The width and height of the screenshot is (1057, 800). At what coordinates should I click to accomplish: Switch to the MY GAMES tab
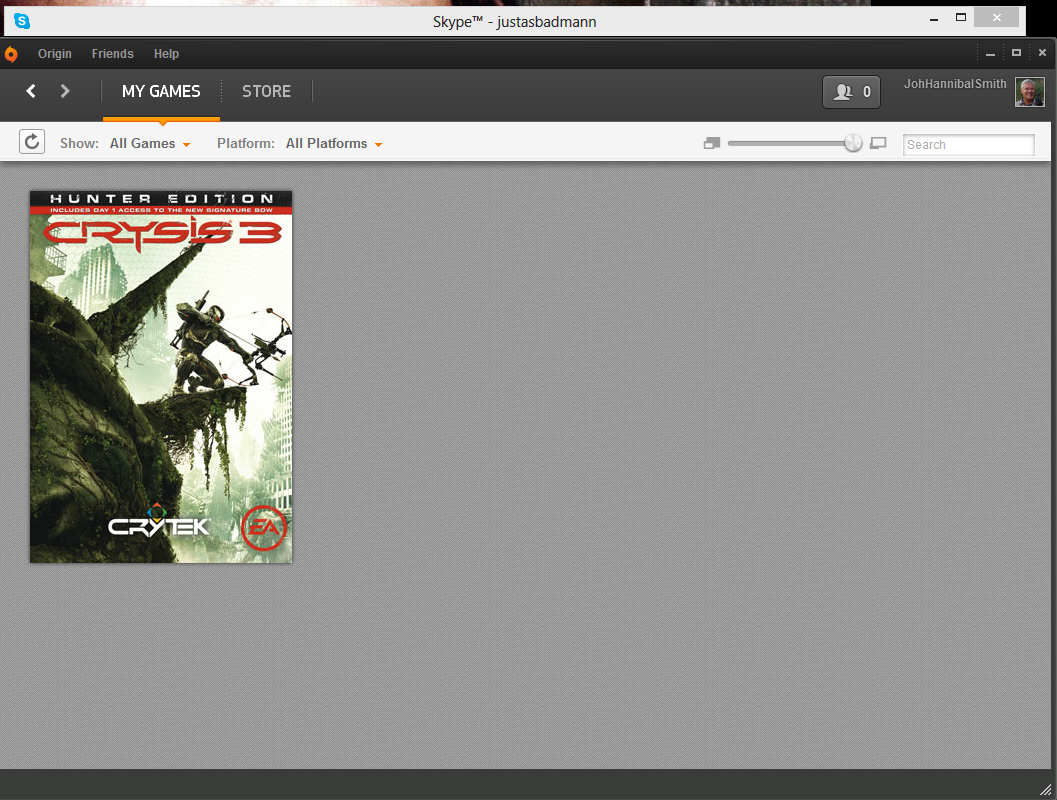coord(161,92)
